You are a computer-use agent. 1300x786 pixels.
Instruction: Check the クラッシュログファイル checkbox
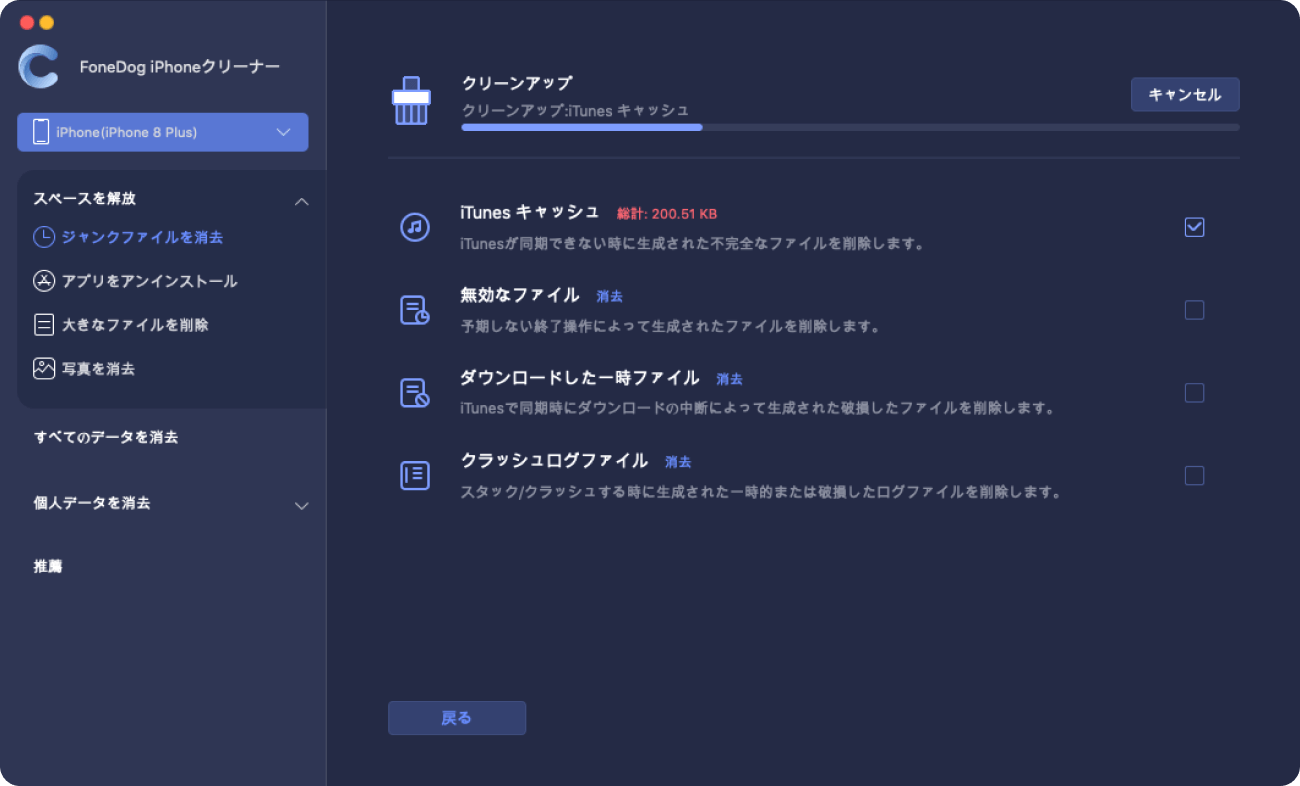[x=1194, y=475]
